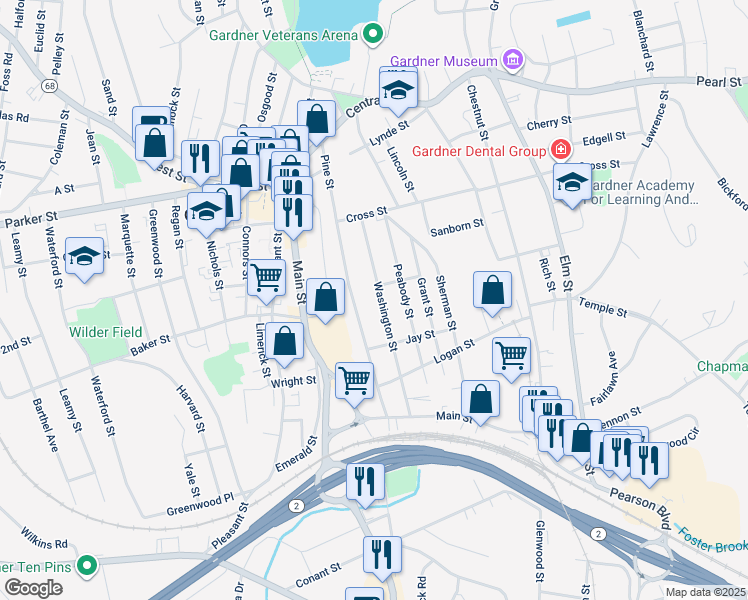
Task: Open the shopping bag marker by Limerick St
Action: [x=284, y=344]
